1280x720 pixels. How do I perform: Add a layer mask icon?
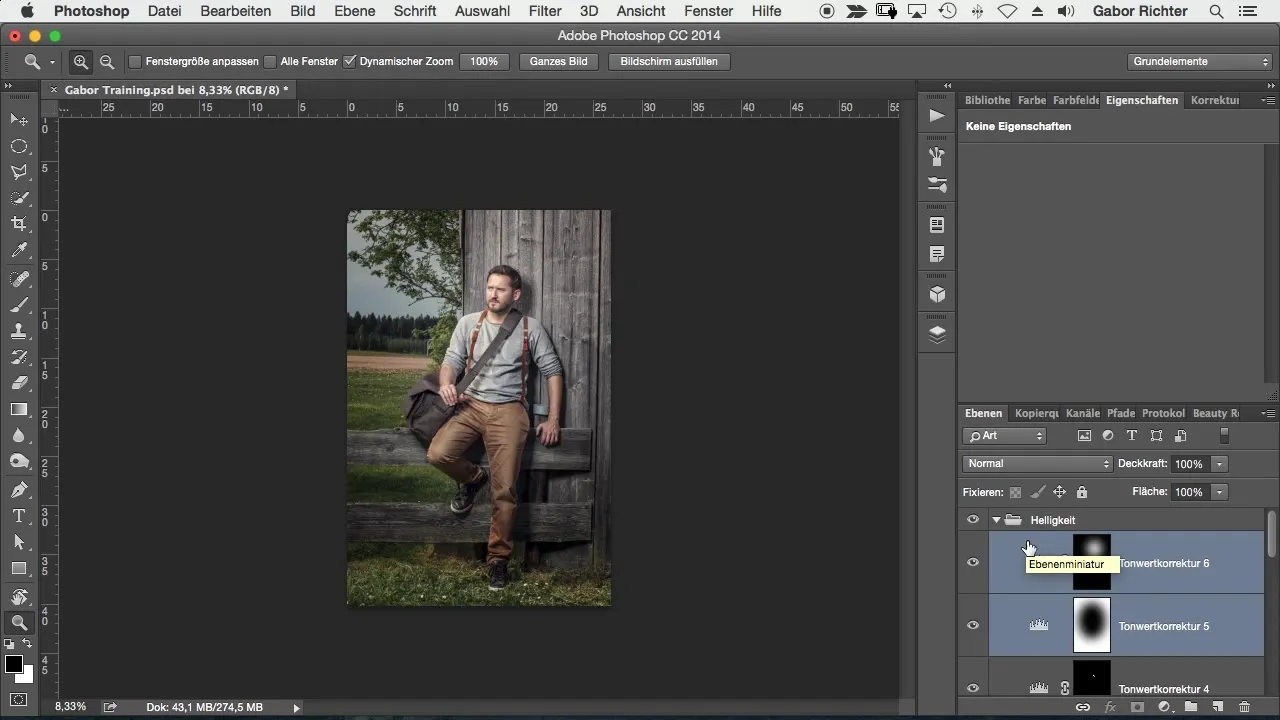pos(1137,707)
